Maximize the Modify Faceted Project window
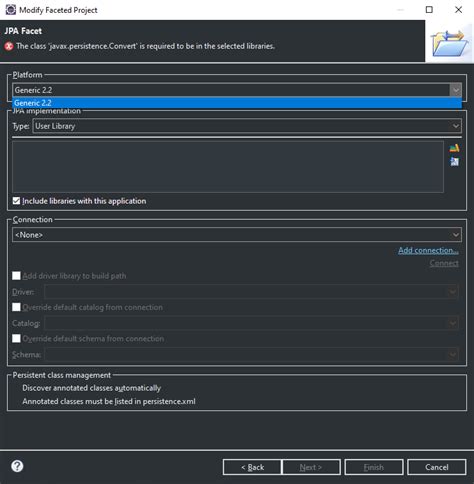 [429, 10]
